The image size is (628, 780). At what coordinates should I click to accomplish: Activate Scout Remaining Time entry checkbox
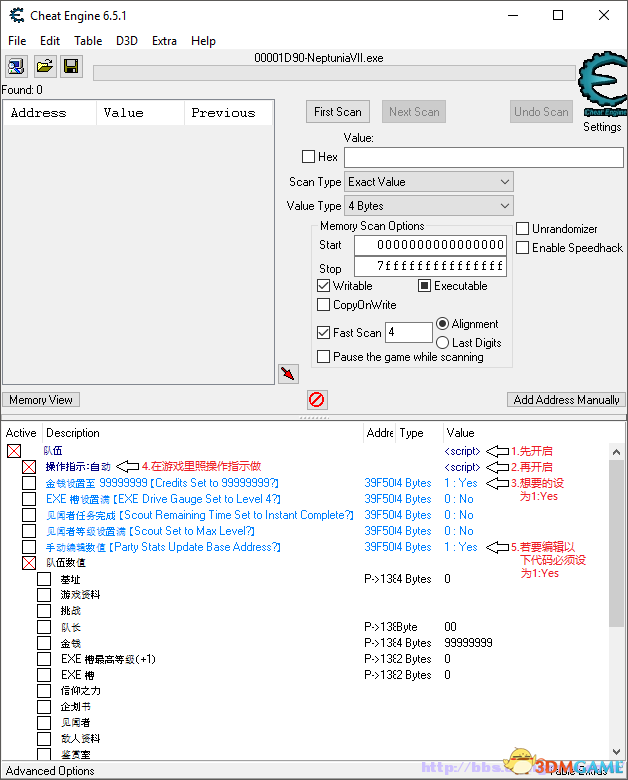(29, 515)
